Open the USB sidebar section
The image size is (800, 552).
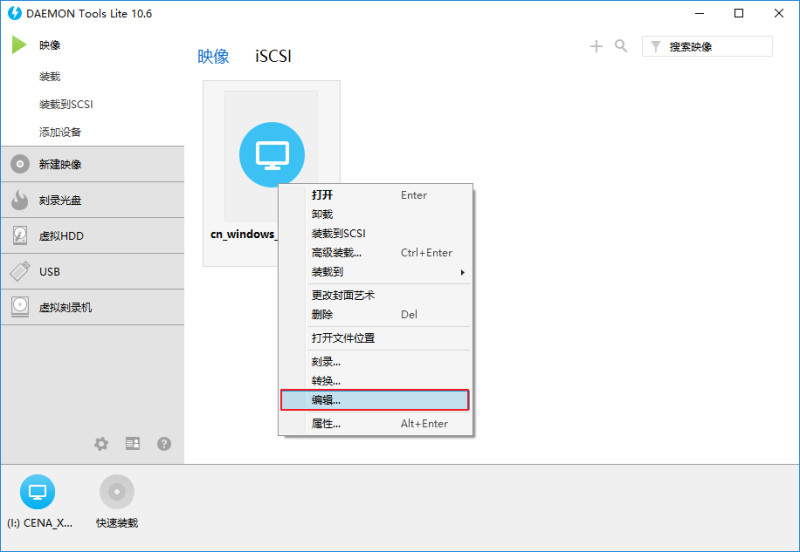[x=92, y=271]
